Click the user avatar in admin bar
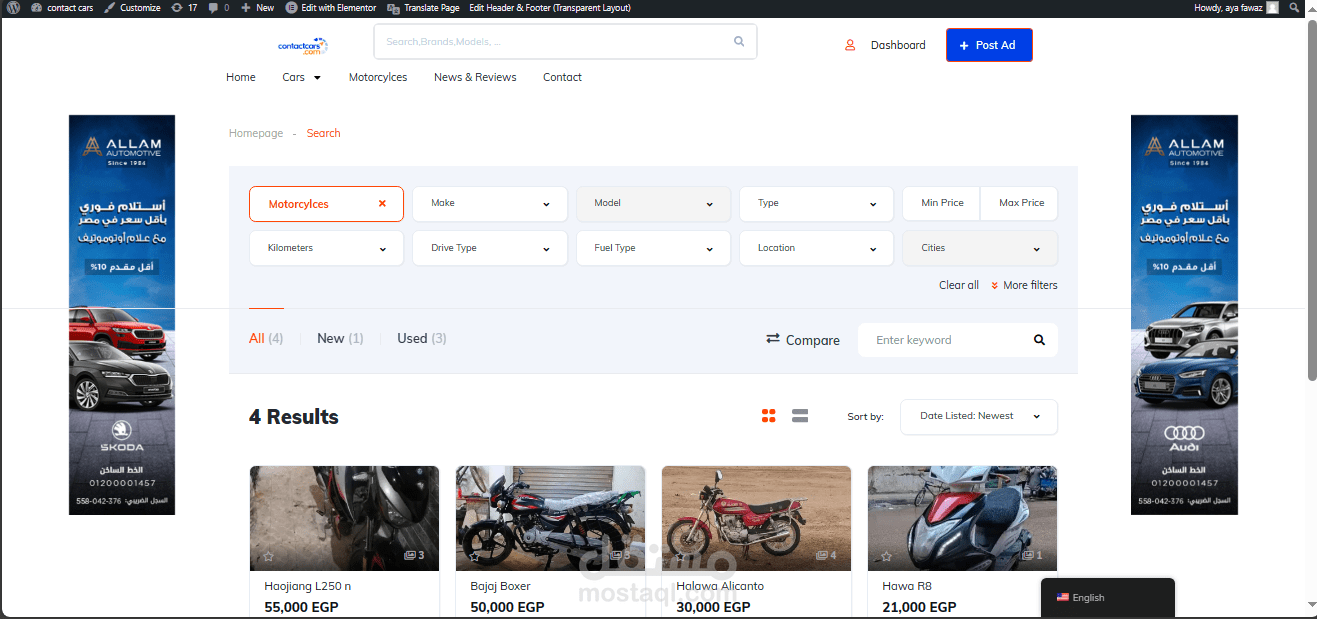 1272,7
